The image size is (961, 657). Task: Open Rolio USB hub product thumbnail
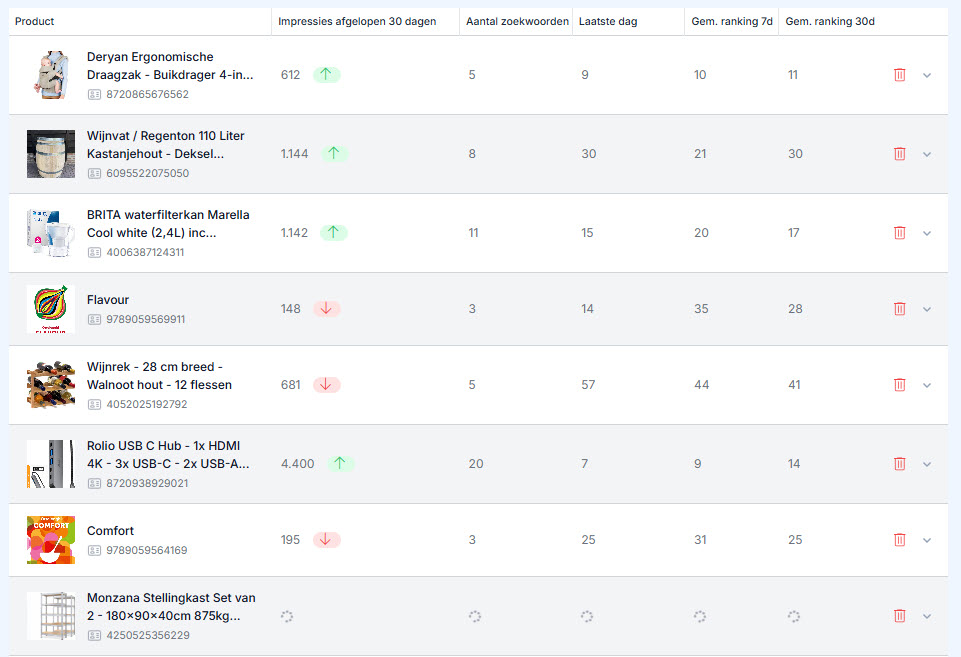(x=51, y=464)
